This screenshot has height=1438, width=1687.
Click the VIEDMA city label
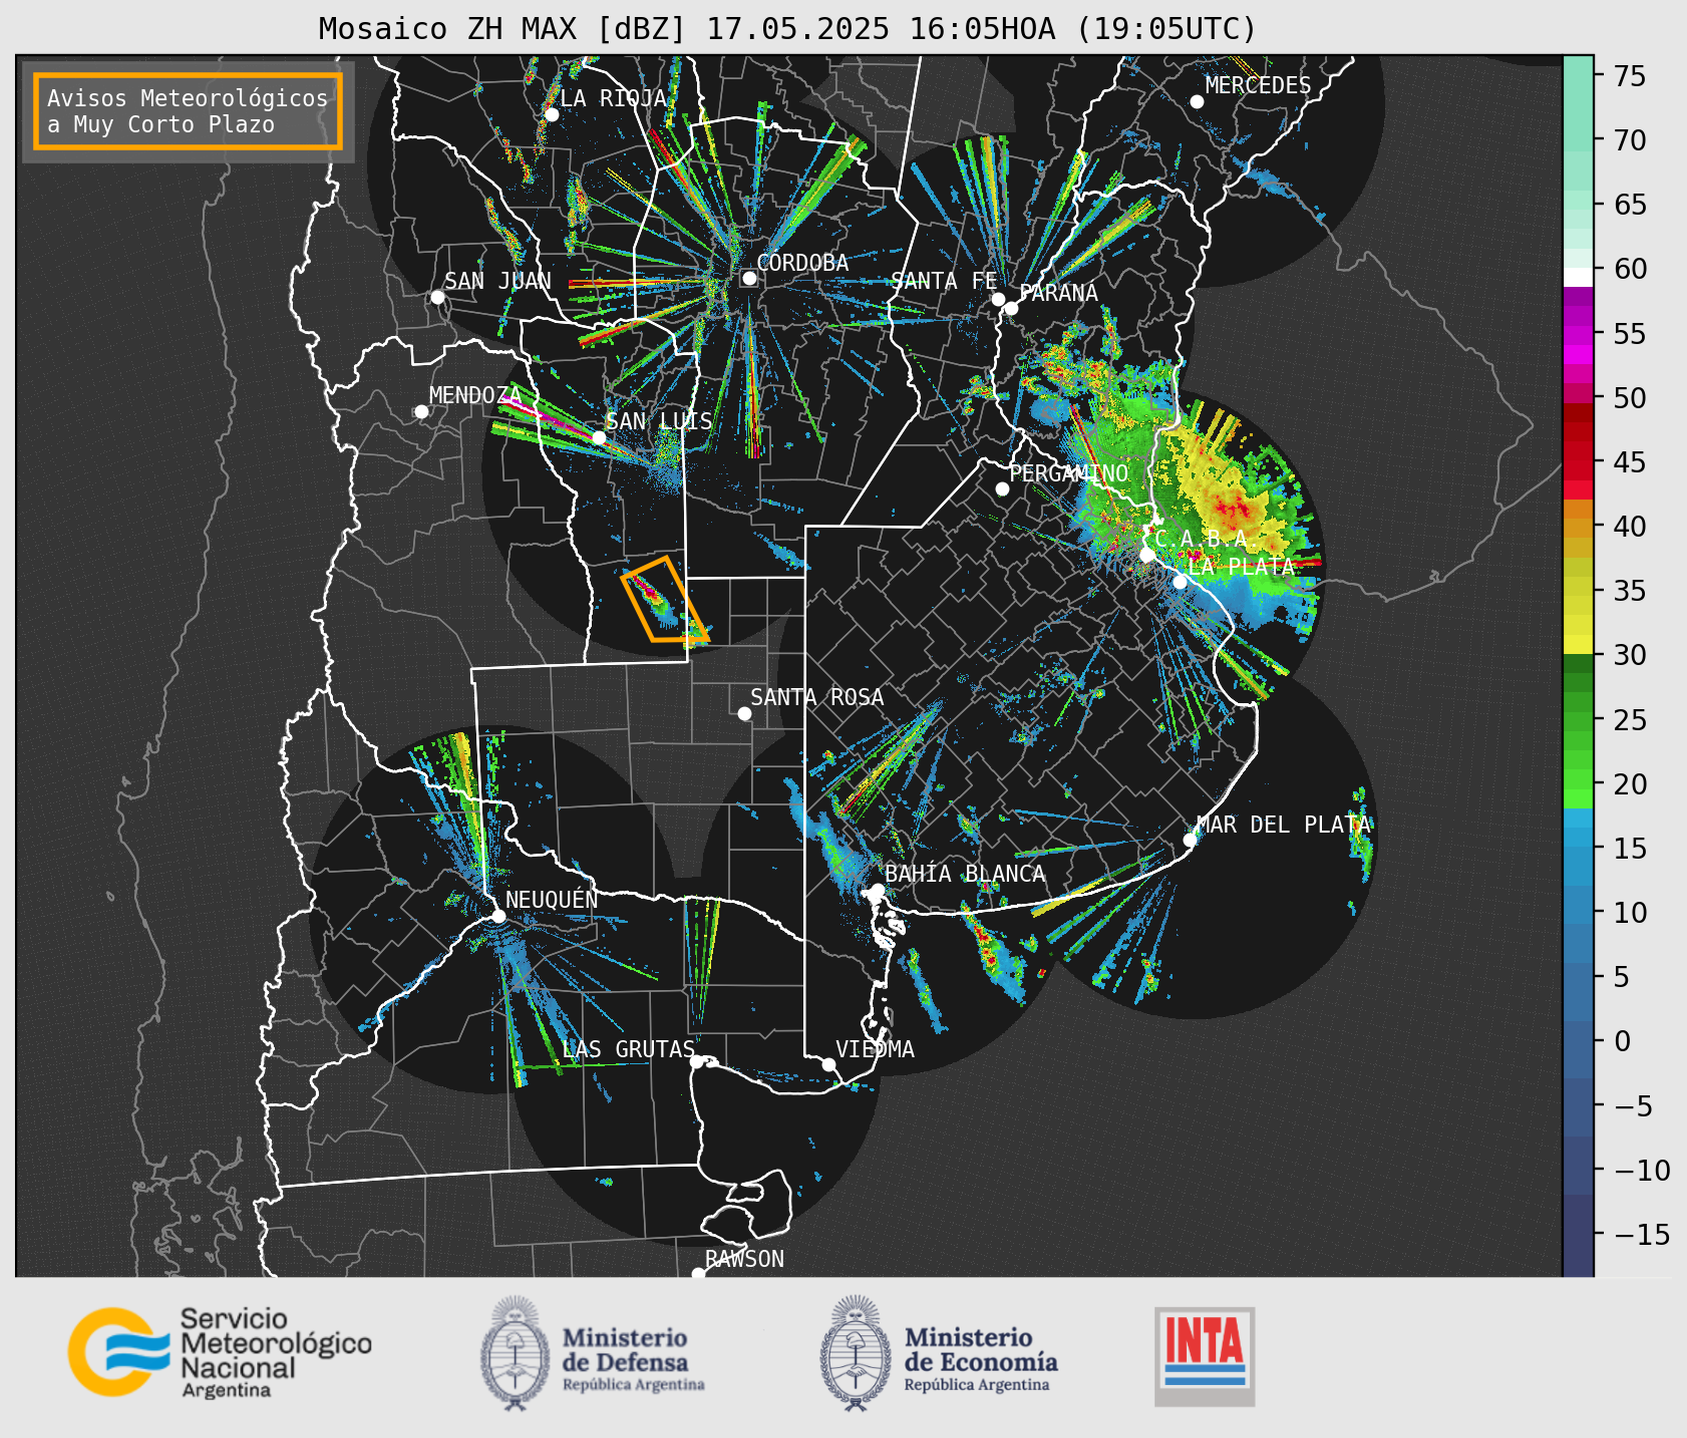click(x=875, y=1049)
